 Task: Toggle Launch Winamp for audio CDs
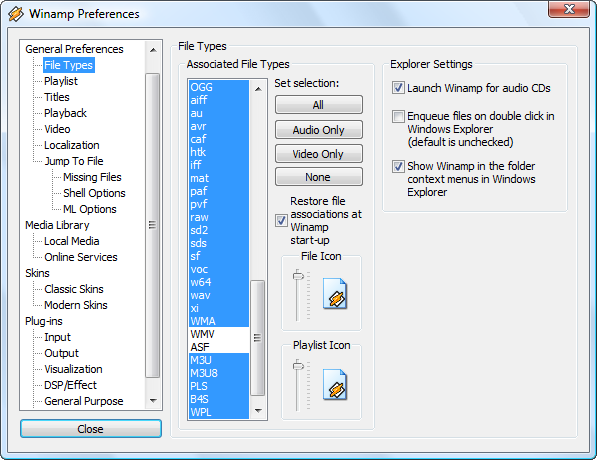(x=398, y=88)
